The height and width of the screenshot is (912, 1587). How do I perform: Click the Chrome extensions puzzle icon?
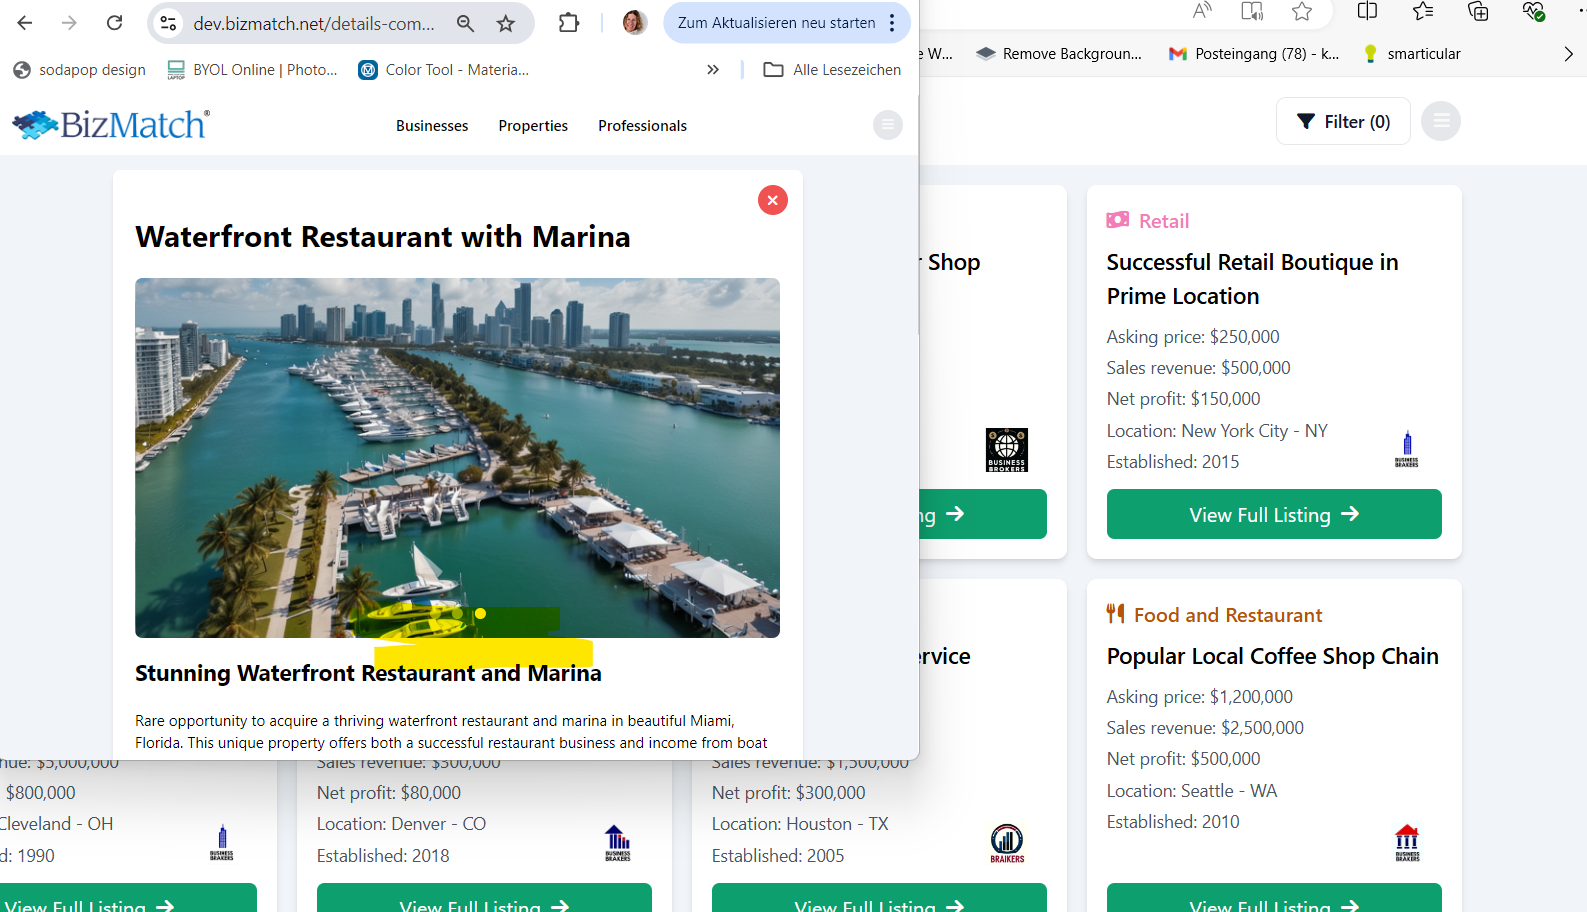[x=569, y=23]
